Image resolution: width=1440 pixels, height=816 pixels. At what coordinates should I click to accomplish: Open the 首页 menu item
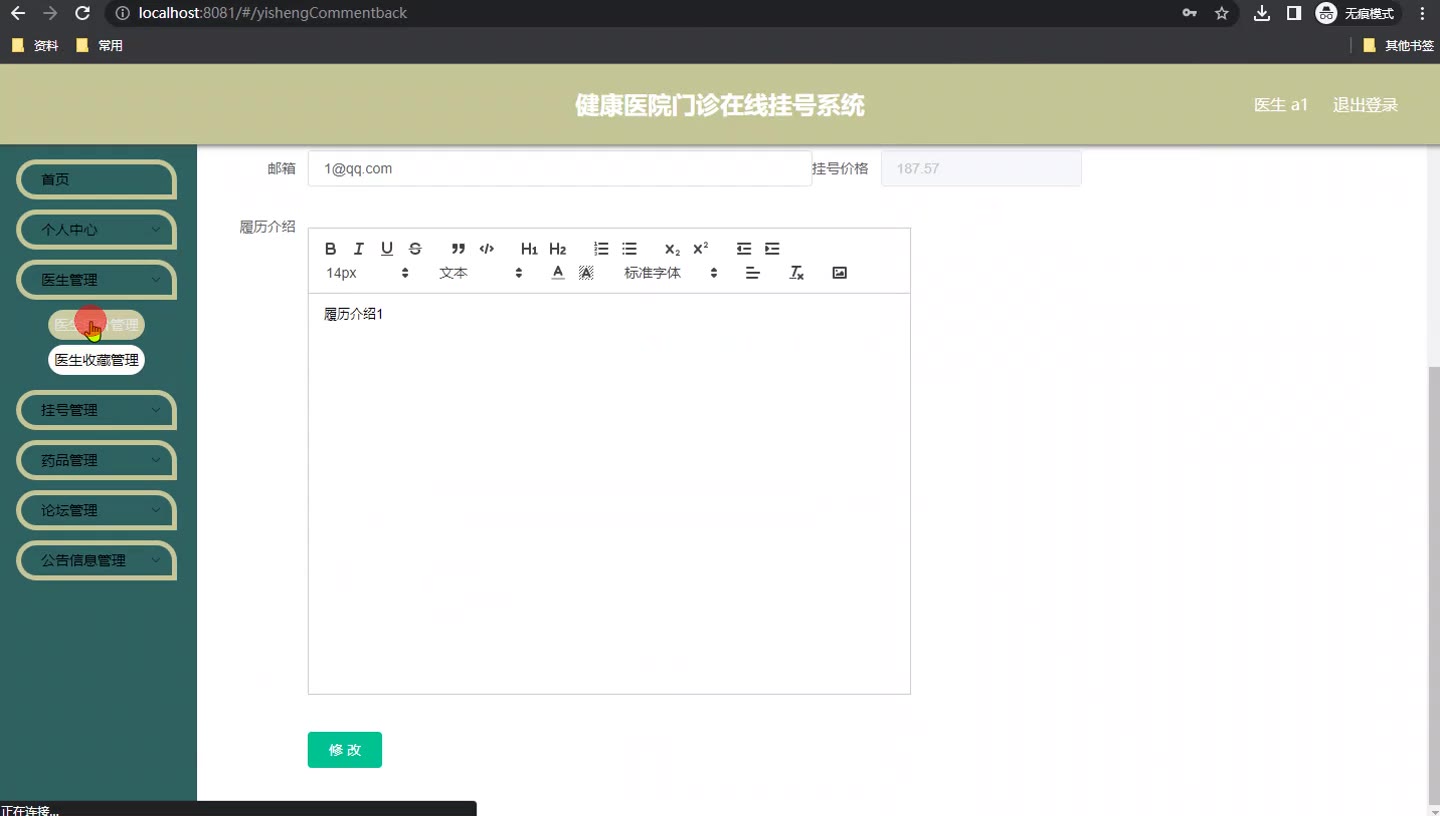click(x=97, y=180)
